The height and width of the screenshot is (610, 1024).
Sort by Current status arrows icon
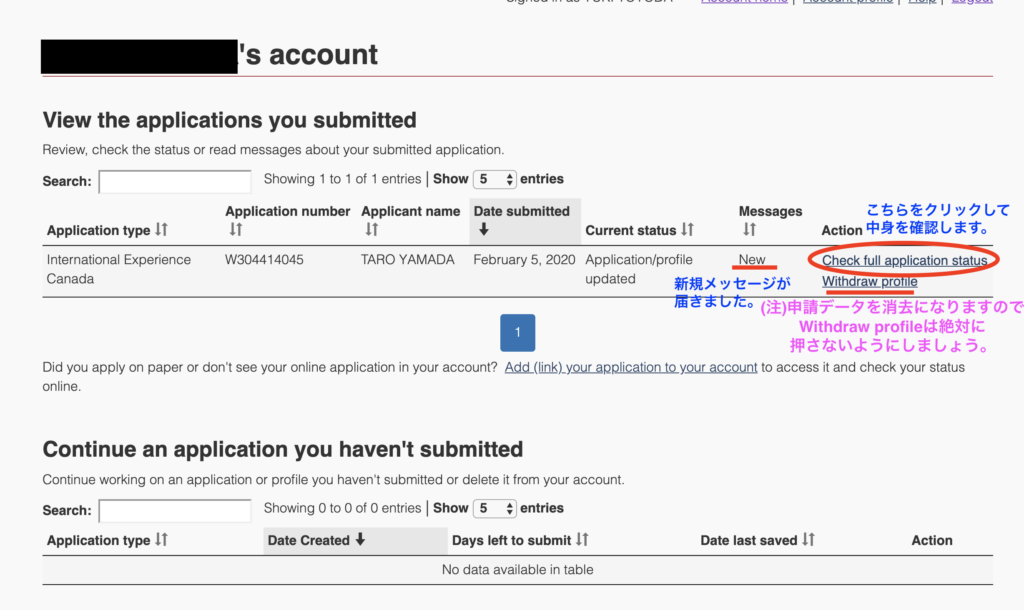tap(687, 230)
